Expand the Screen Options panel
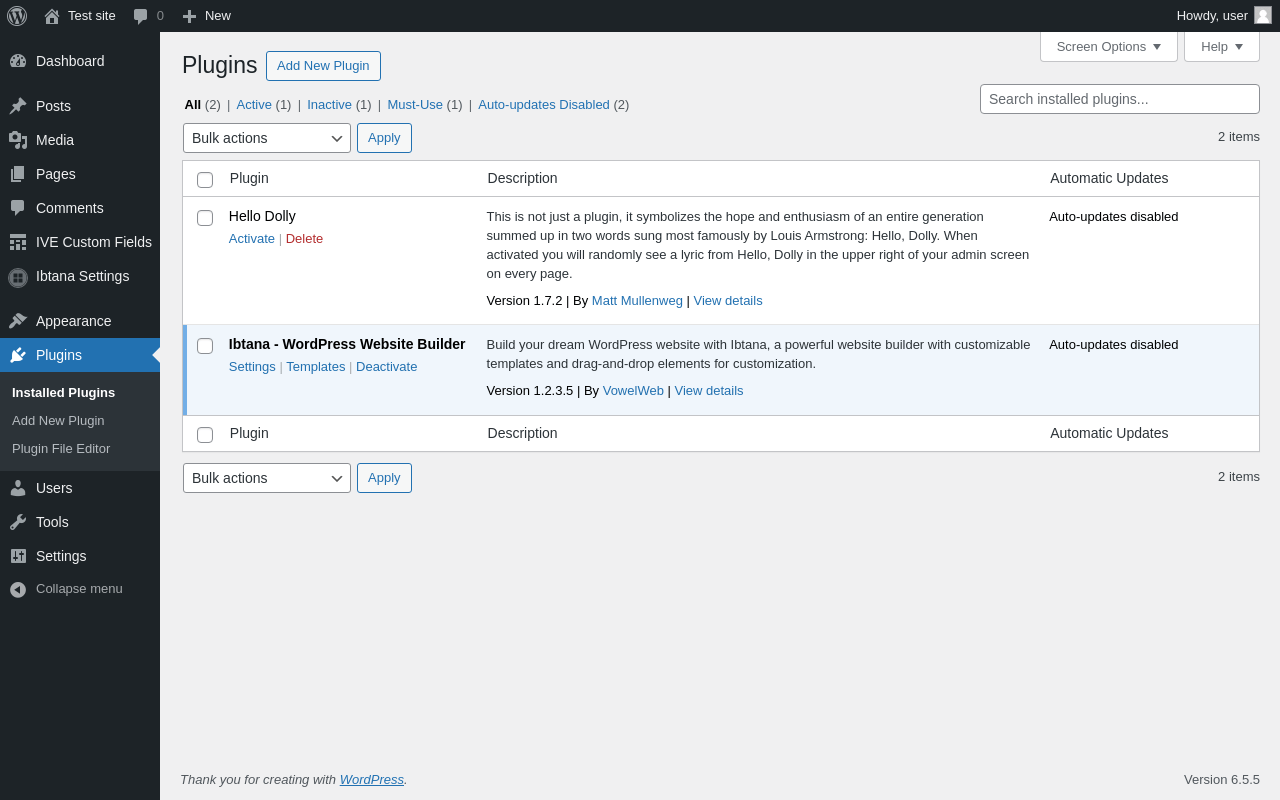 click(x=1108, y=46)
